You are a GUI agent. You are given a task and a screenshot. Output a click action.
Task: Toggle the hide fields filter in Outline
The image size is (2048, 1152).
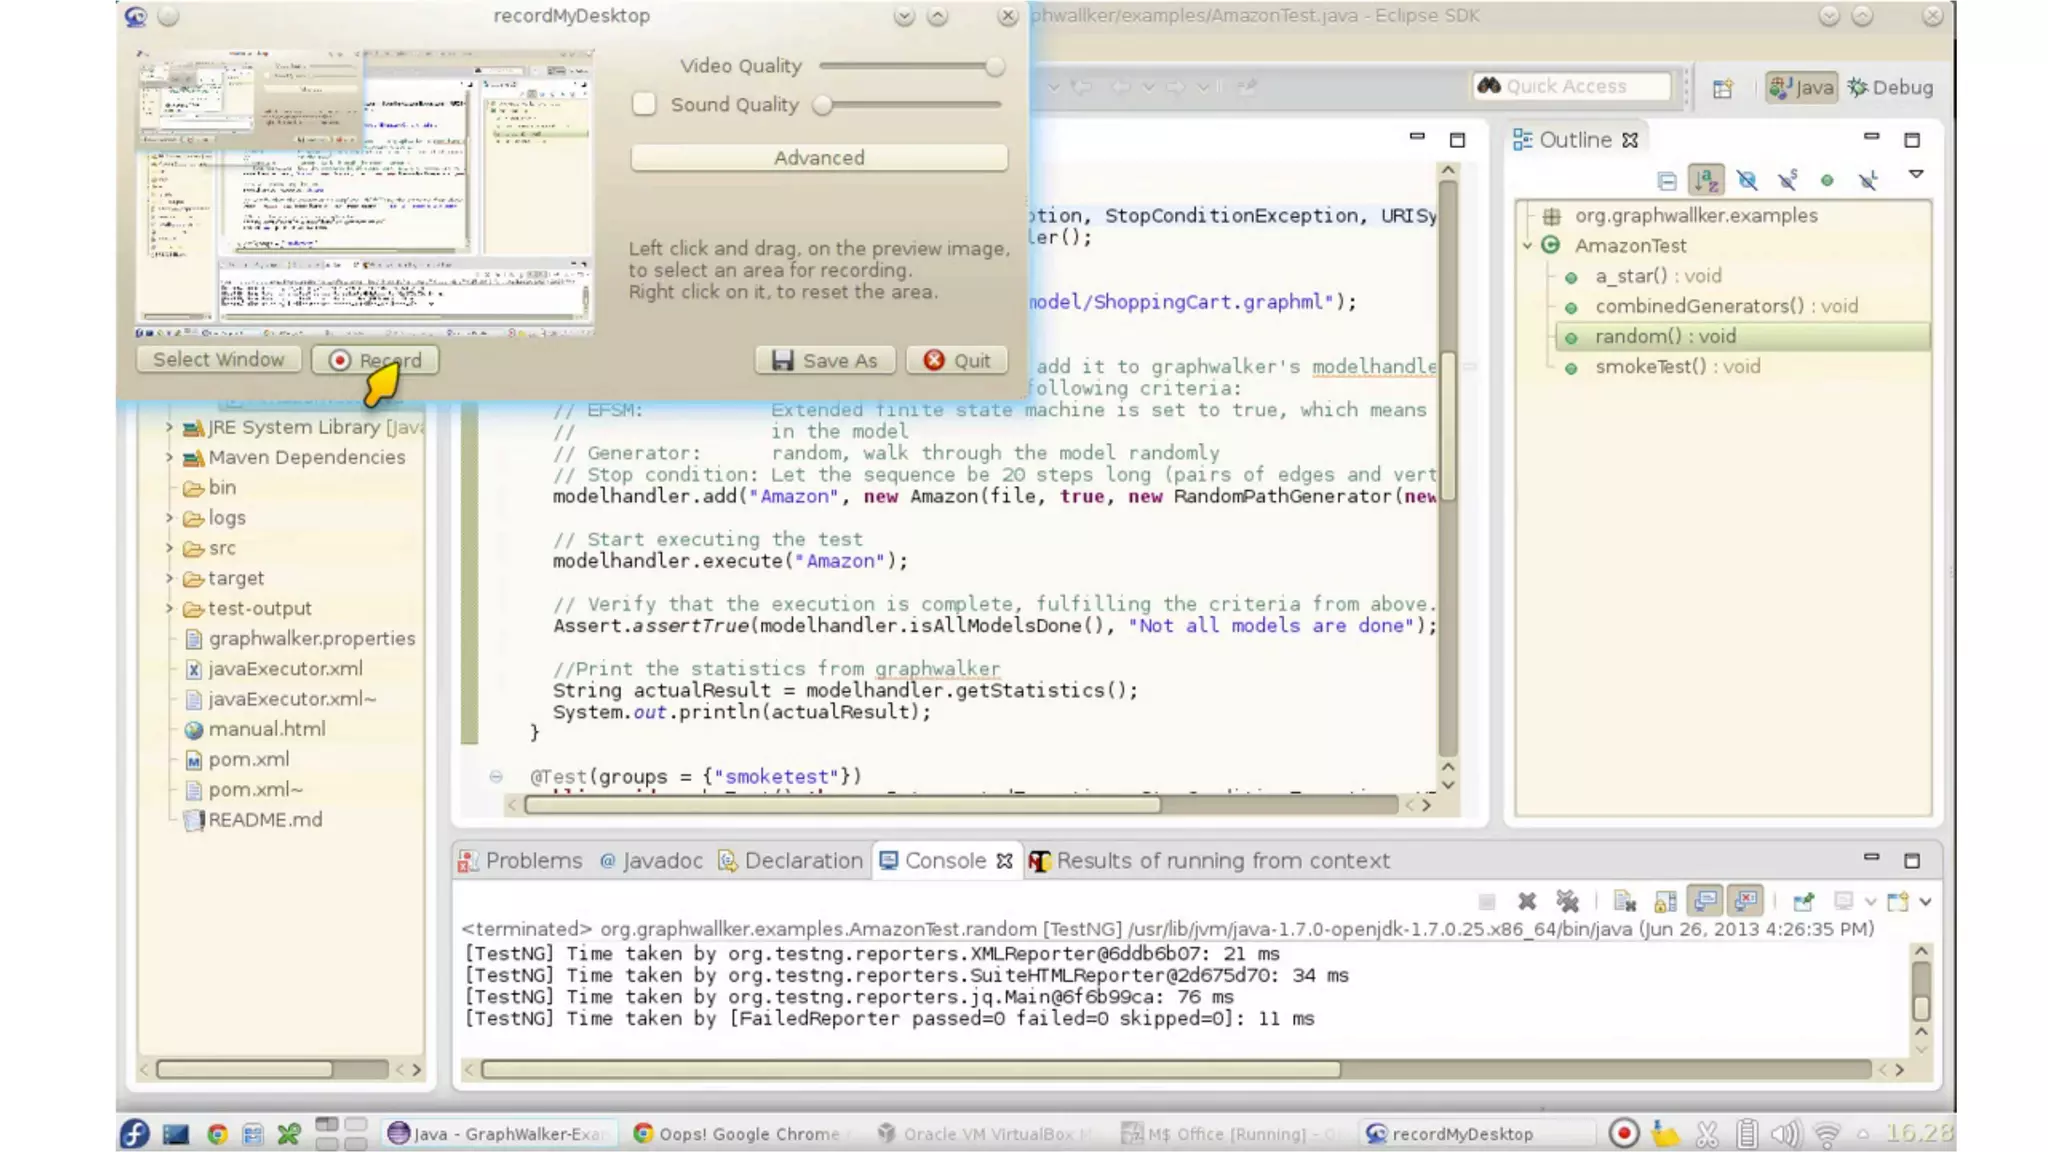(1746, 181)
